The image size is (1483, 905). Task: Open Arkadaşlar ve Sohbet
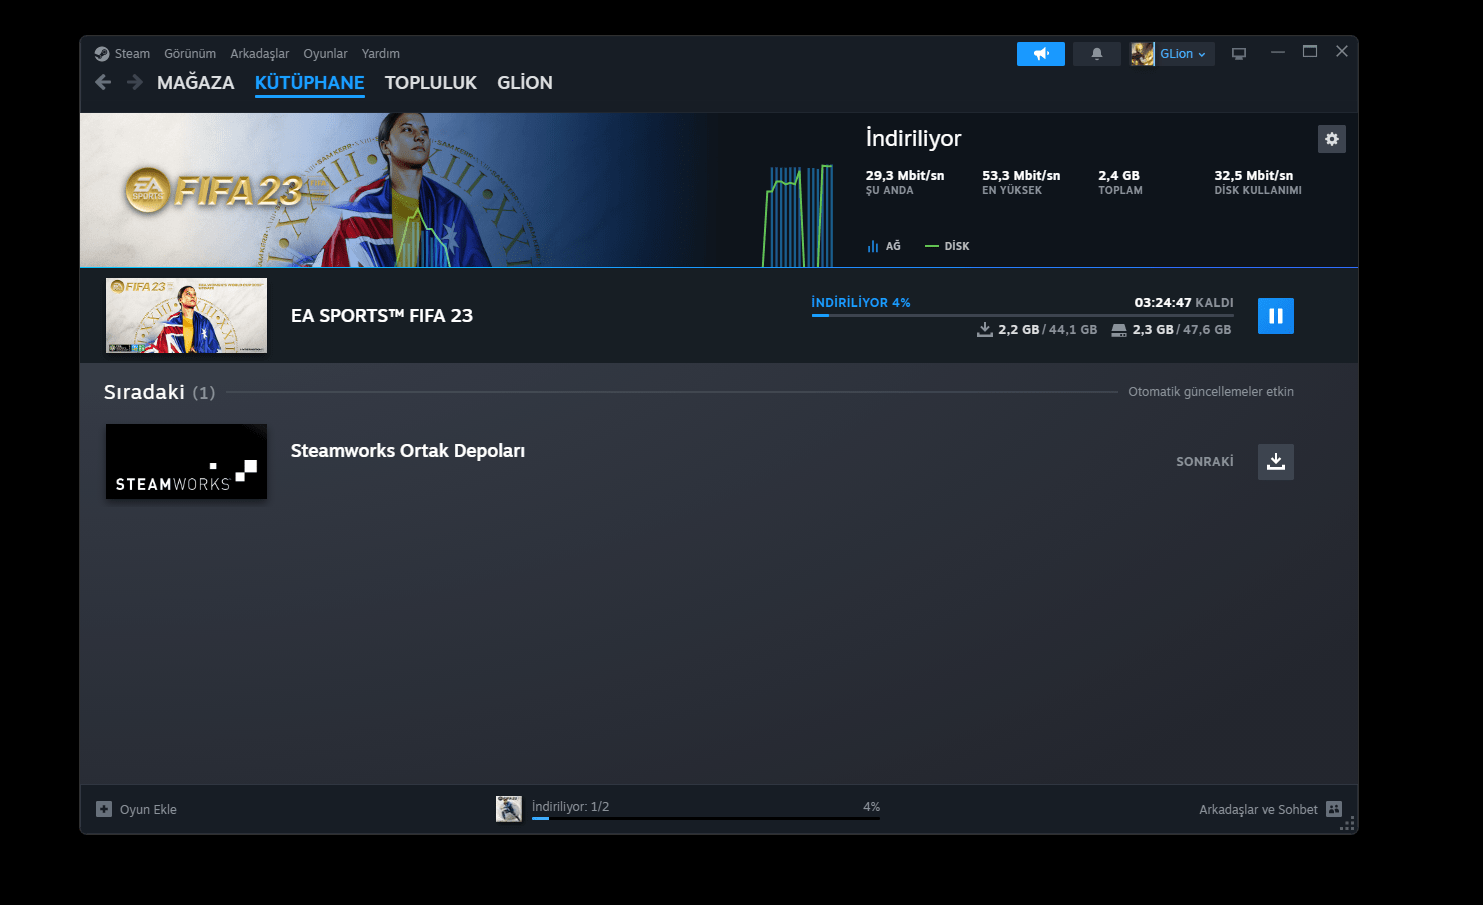pyautogui.click(x=1270, y=809)
